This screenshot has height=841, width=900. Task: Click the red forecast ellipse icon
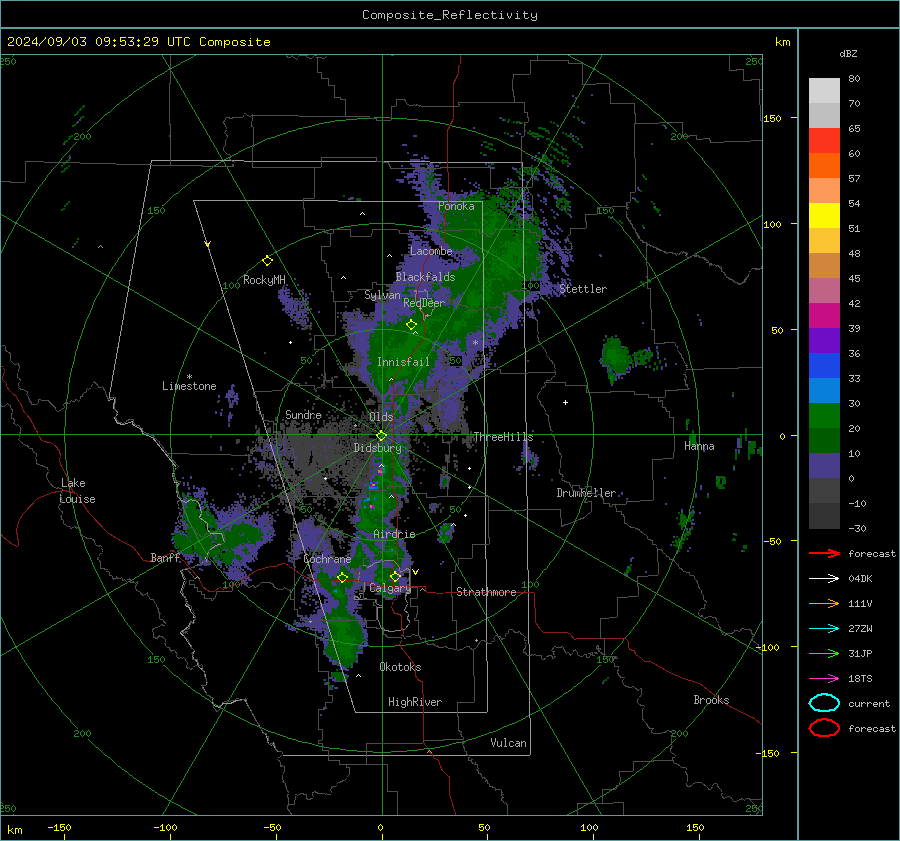(x=824, y=728)
